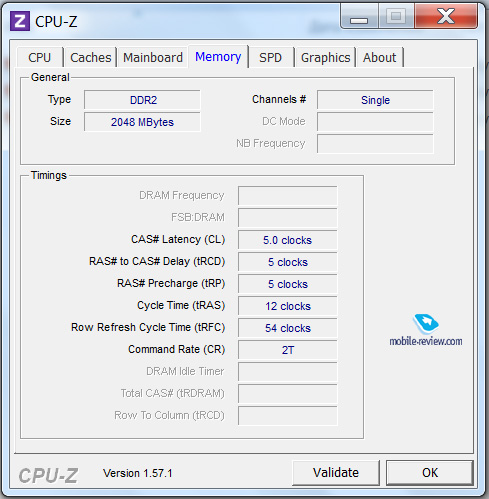This screenshot has height=499, width=489.
Task: Select the tRAS 12 clocks value
Action: coord(288,306)
